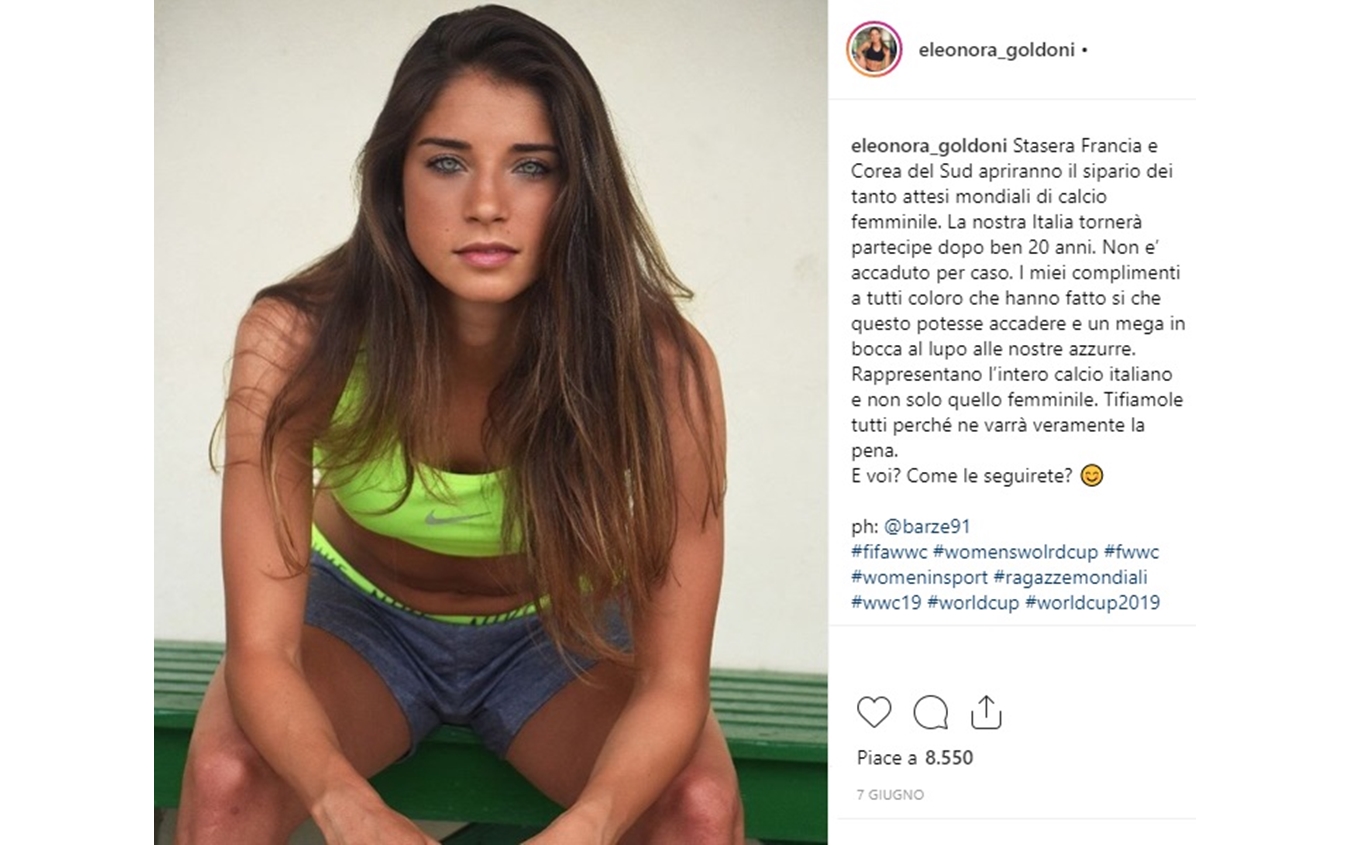Viewport: 1350px width, 845px height.
Task: Open the #worldcup hashtag
Action: pos(973,603)
